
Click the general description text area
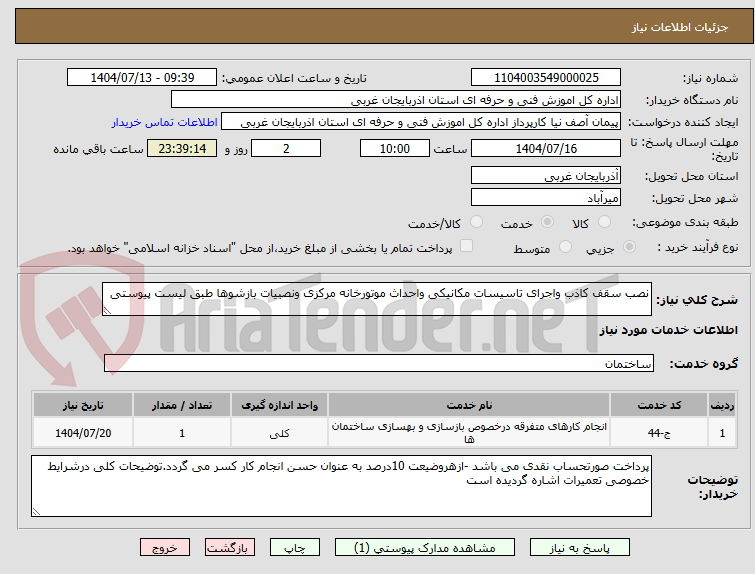[377, 299]
